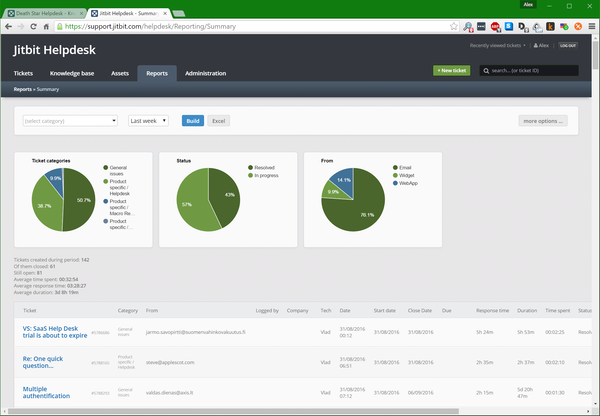Viewport: 600px width, 416px height.
Task: Switch to the Assets tab
Action: pyautogui.click(x=120, y=73)
